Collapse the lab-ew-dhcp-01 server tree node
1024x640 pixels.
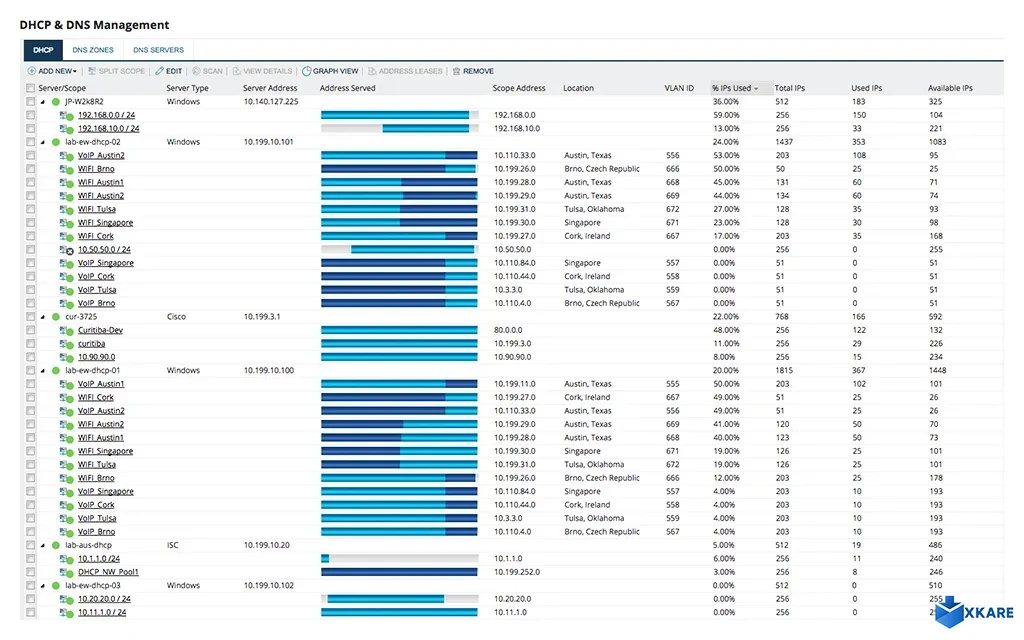point(43,371)
